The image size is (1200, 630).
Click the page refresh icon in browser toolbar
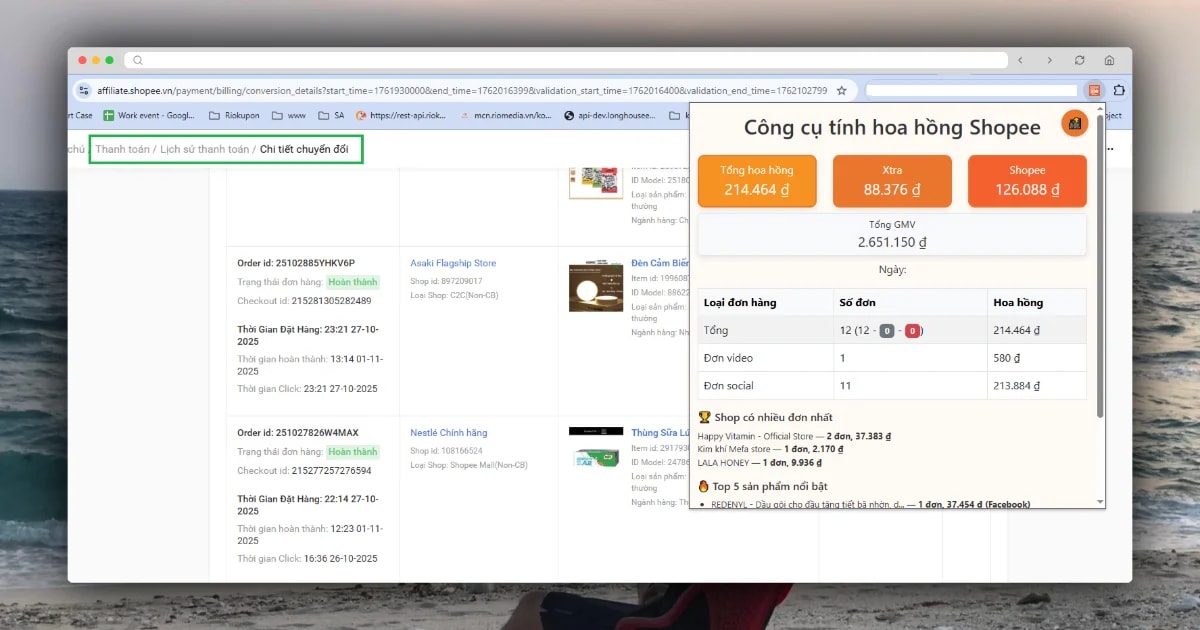1079,60
